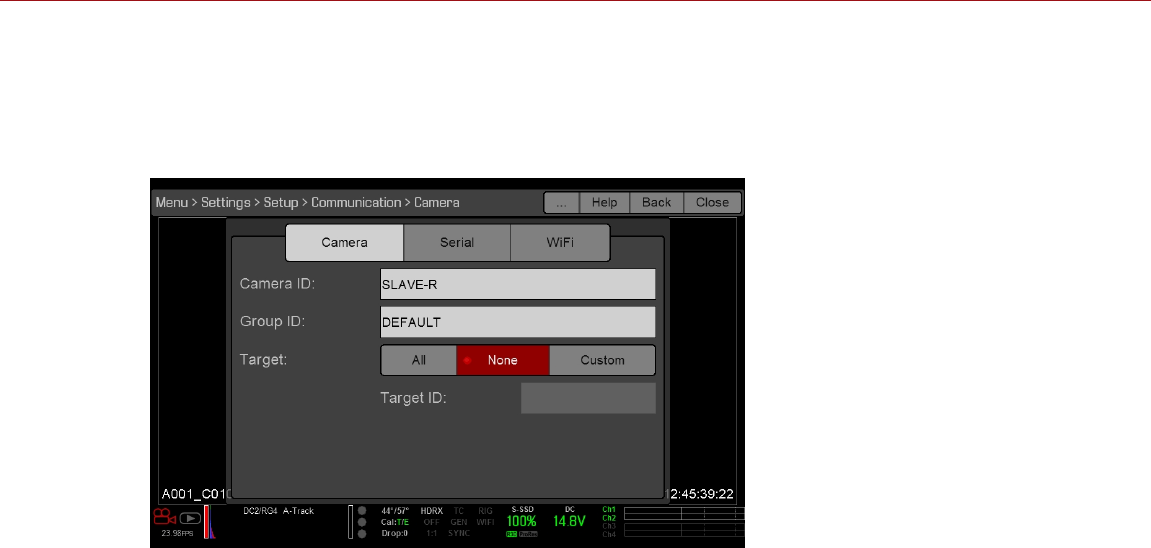The width and height of the screenshot is (1151, 548).
Task: Open the WiFi tab
Action: [560, 243]
